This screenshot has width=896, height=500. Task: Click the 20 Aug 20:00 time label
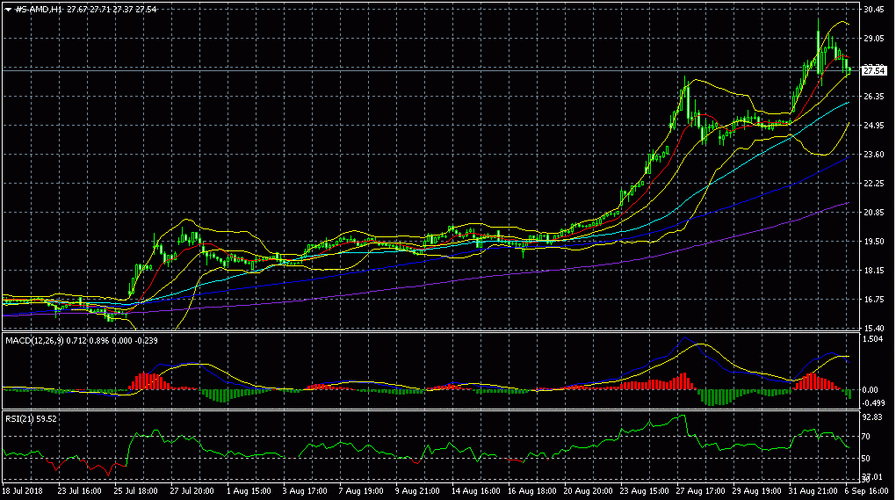coord(587,491)
